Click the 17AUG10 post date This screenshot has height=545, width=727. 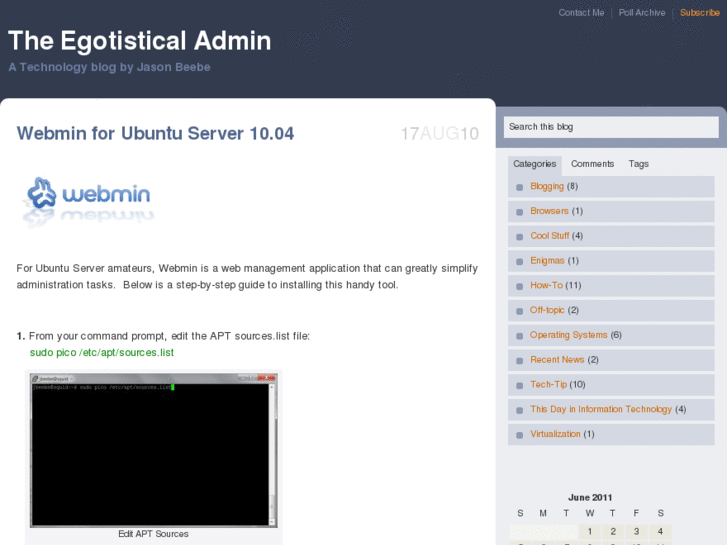440,134
